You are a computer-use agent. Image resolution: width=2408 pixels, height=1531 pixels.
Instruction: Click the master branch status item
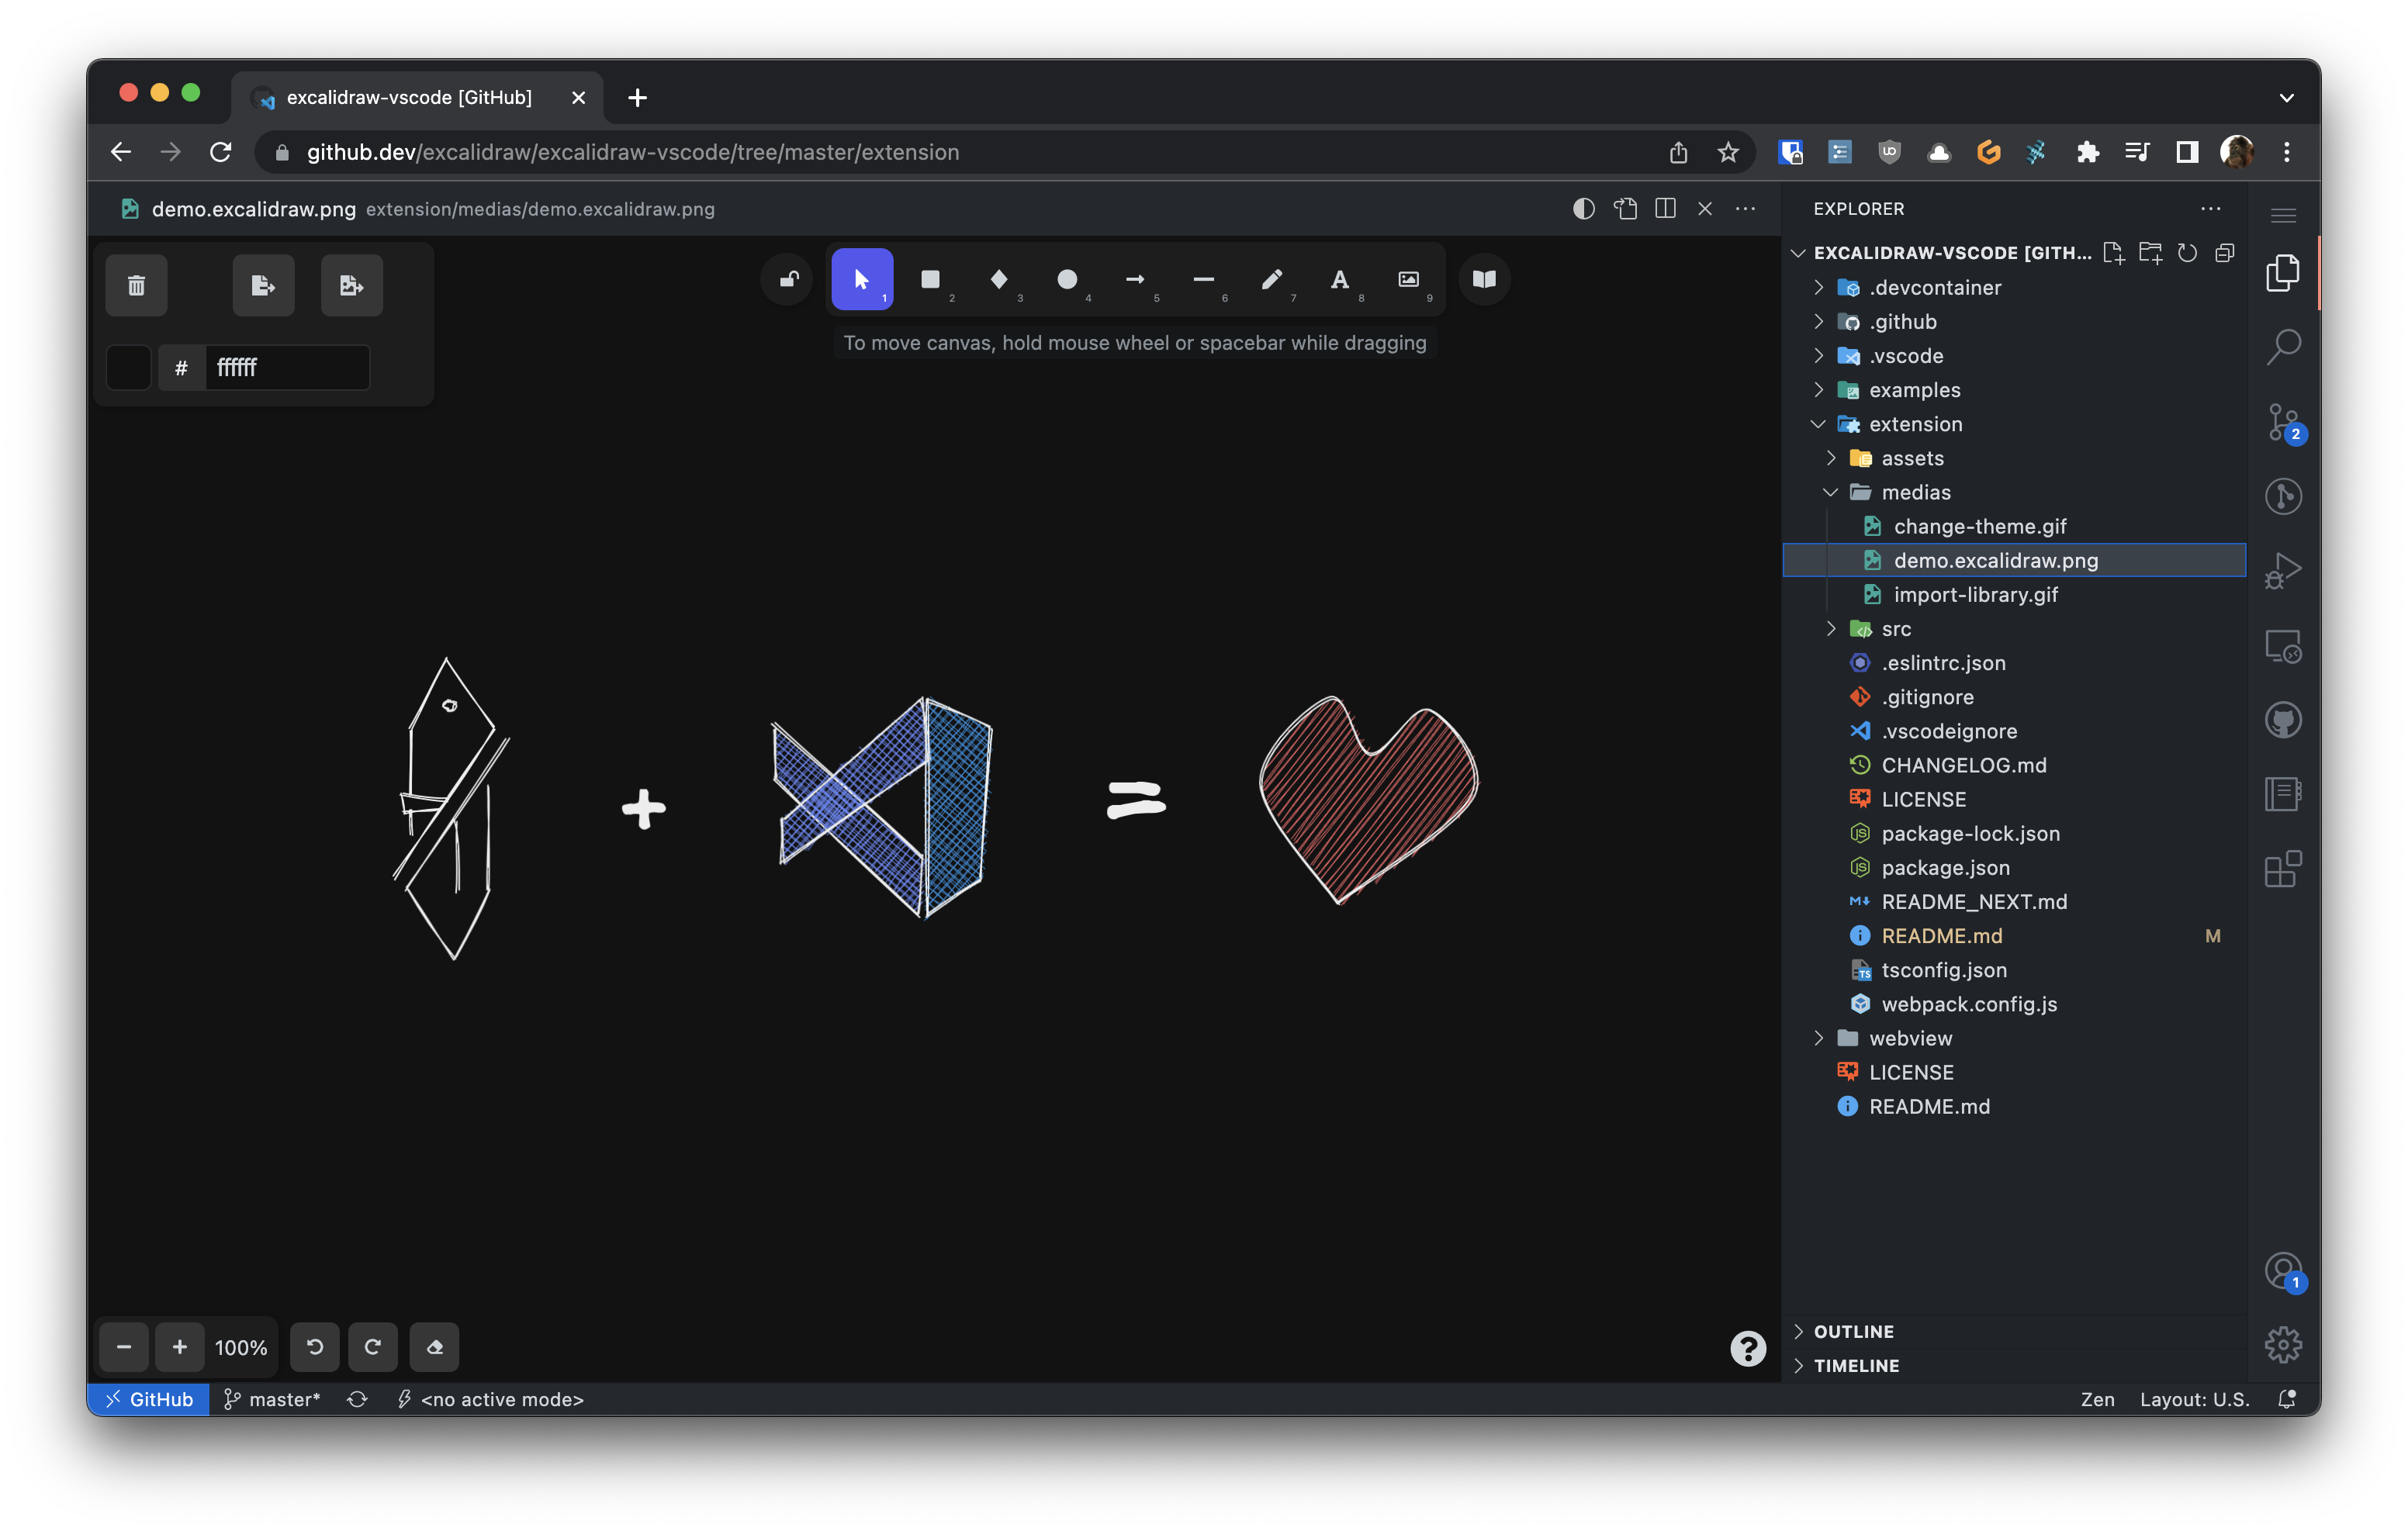pos(272,1399)
